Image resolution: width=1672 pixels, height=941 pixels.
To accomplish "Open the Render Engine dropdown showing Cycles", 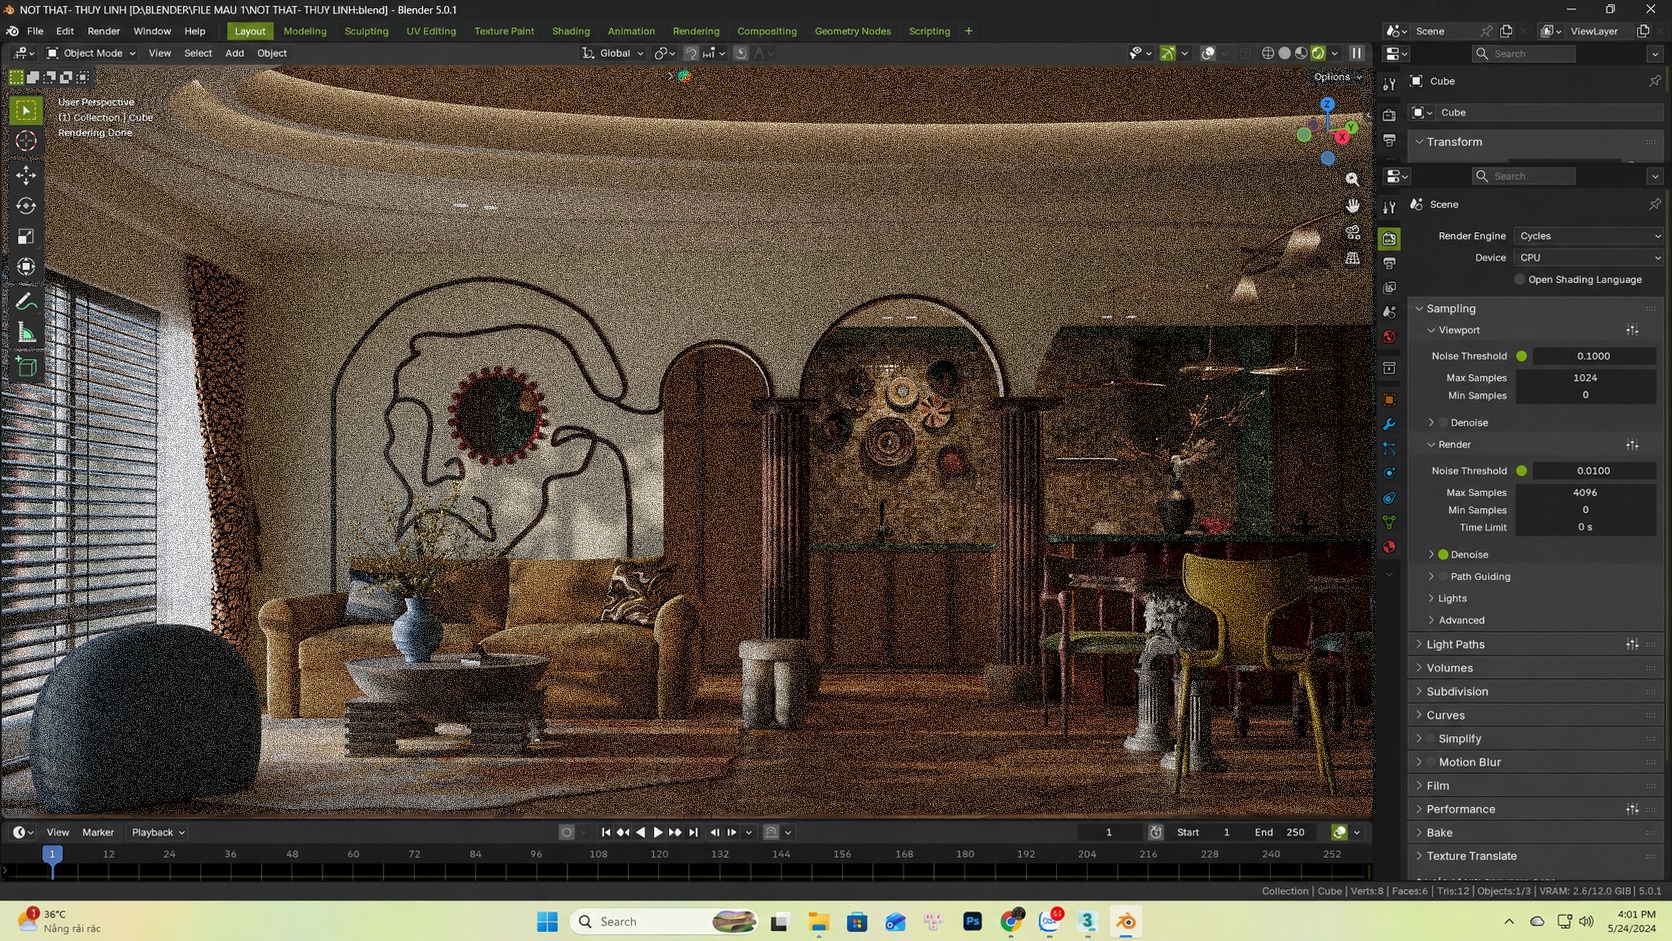I will 1588,236.
